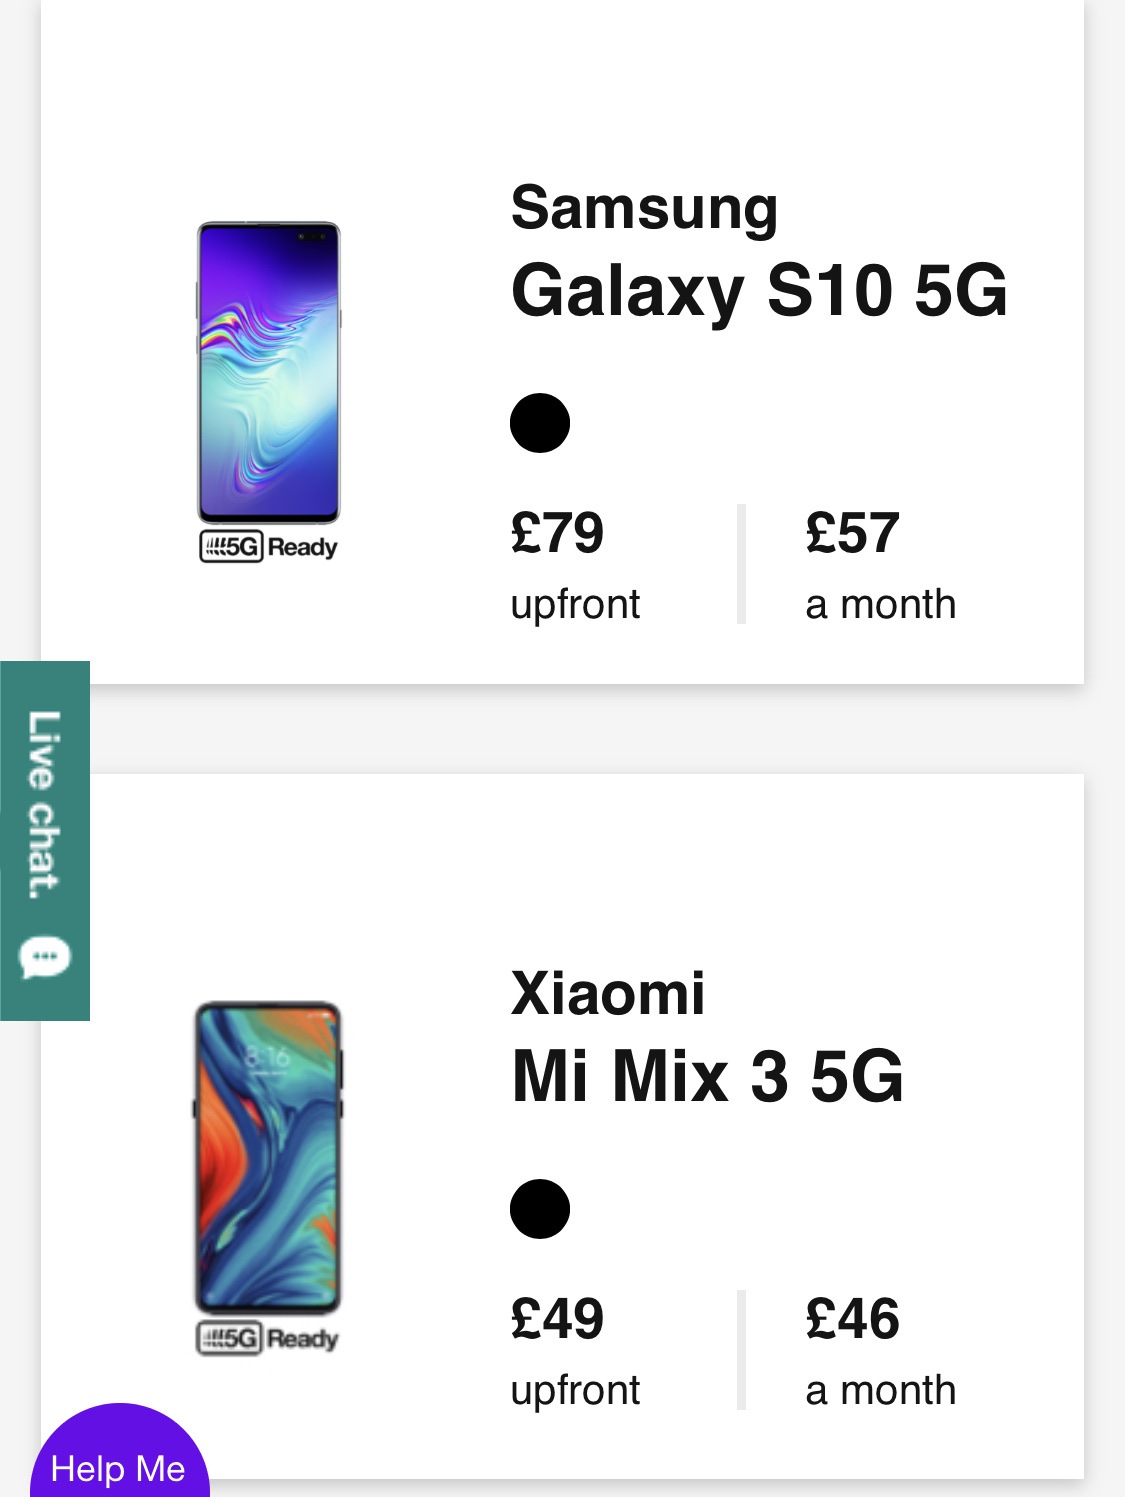Click the Xiaomi brand name
The height and width of the screenshot is (1497, 1125).
click(x=608, y=994)
